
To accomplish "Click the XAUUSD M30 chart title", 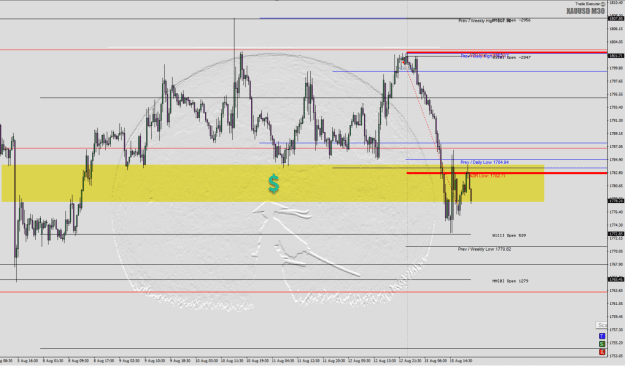I will pyautogui.click(x=585, y=11).
